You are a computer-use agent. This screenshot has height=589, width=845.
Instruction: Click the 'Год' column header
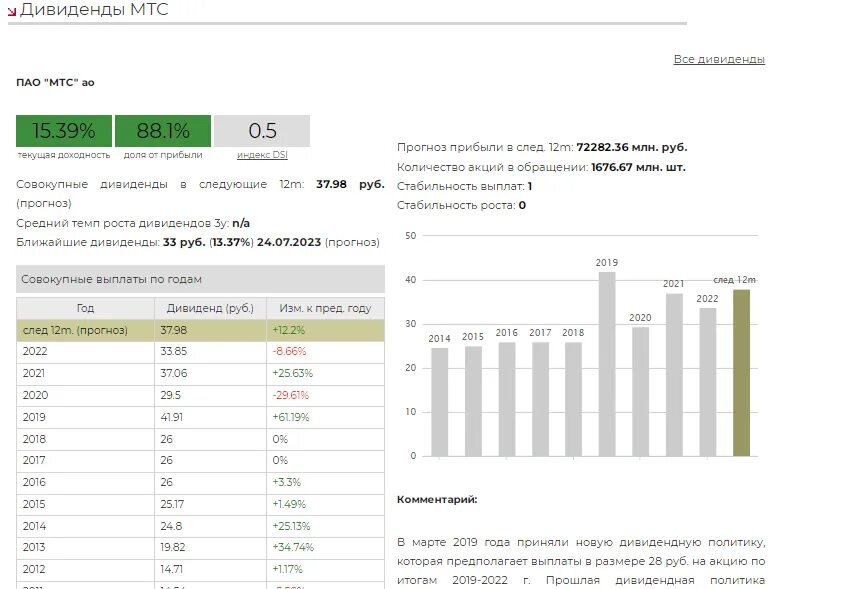(x=85, y=308)
